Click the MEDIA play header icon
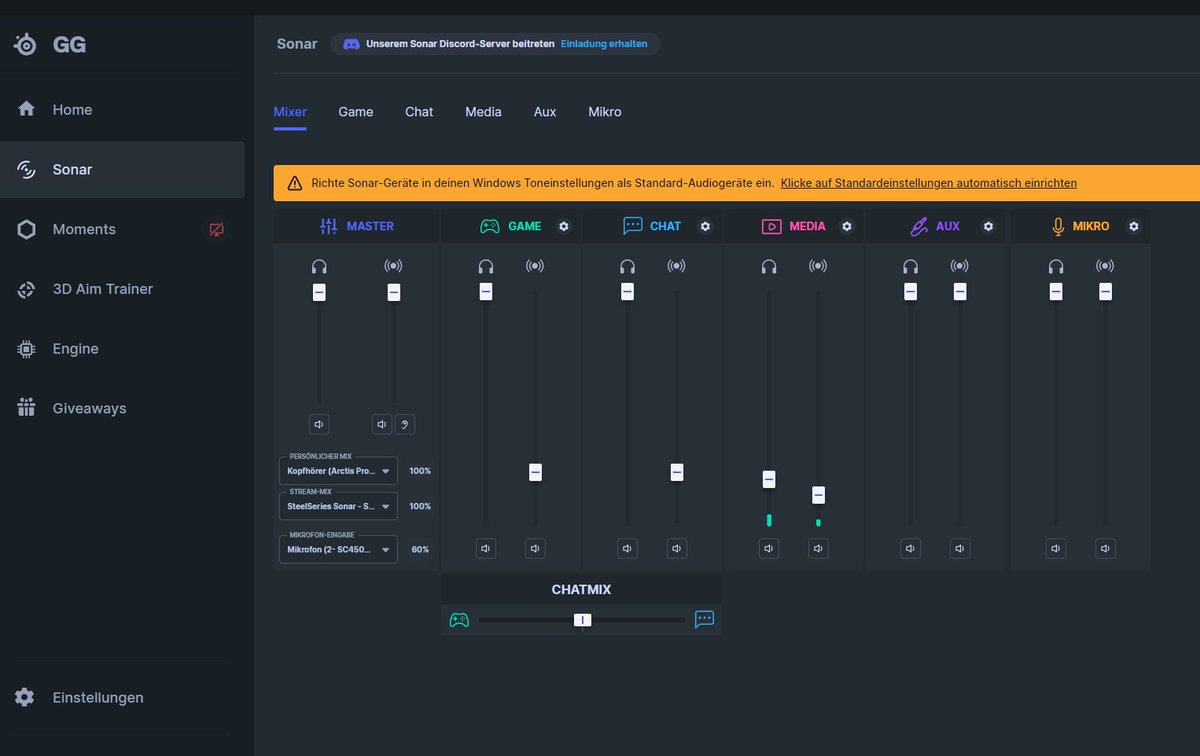Screen dimensions: 1200x756 pos(771,226)
